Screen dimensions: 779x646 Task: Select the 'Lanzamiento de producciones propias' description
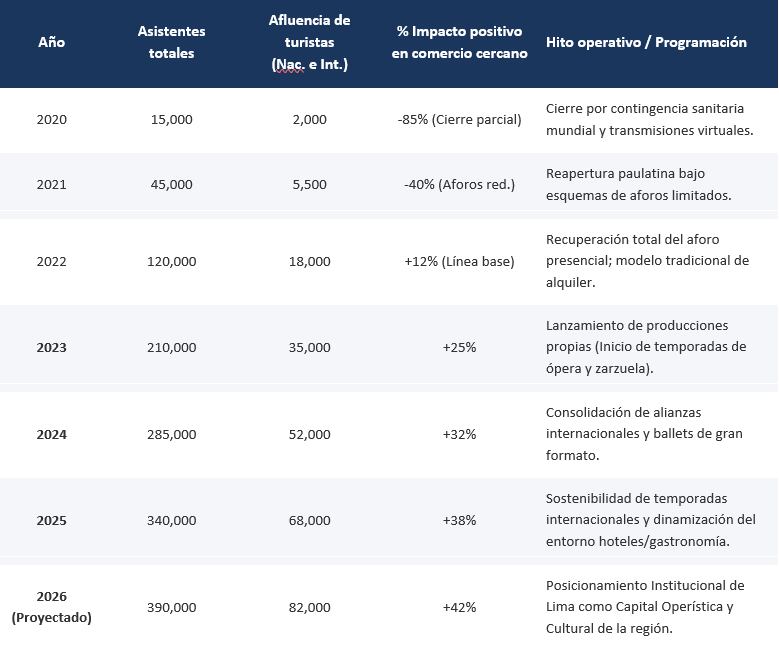point(646,347)
